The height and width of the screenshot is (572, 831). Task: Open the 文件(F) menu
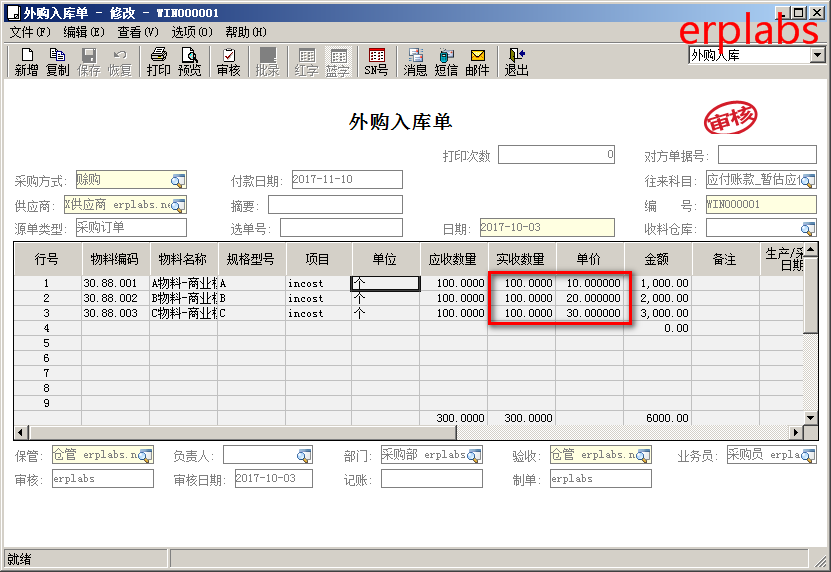coord(30,32)
